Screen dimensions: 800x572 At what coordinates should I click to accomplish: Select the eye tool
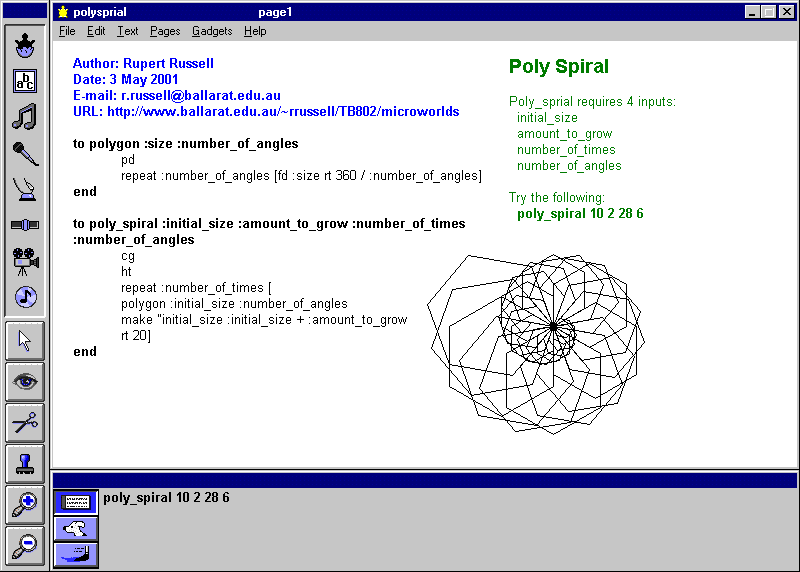[x=25, y=382]
